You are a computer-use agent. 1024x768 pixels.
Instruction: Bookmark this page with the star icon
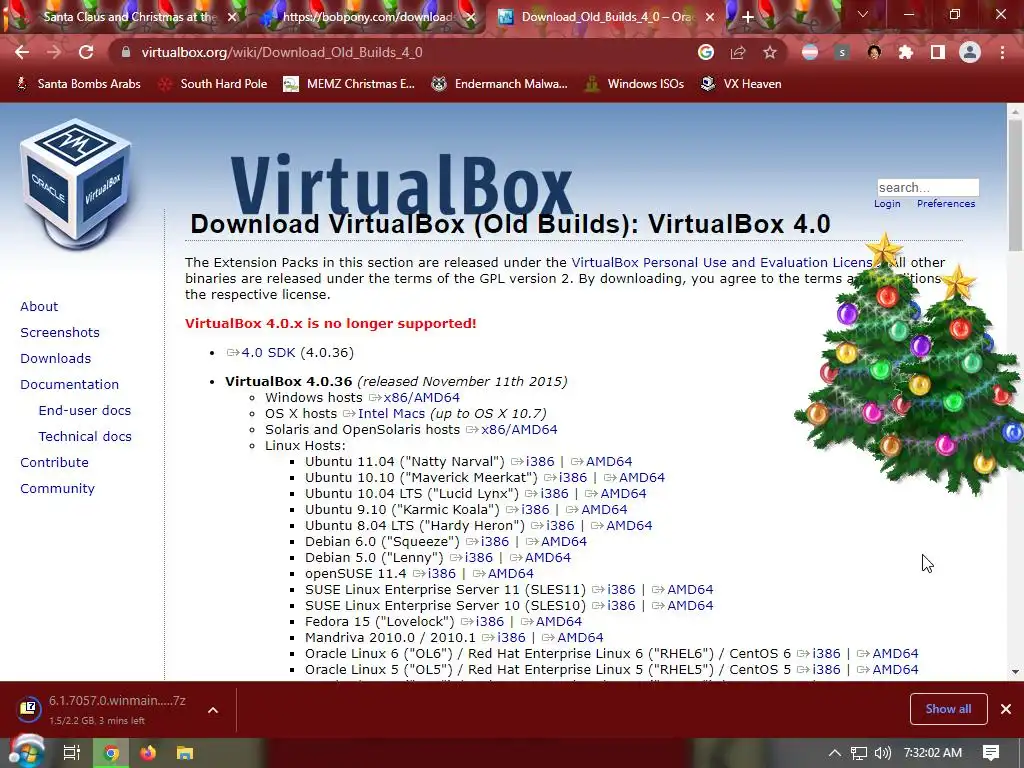pos(770,52)
